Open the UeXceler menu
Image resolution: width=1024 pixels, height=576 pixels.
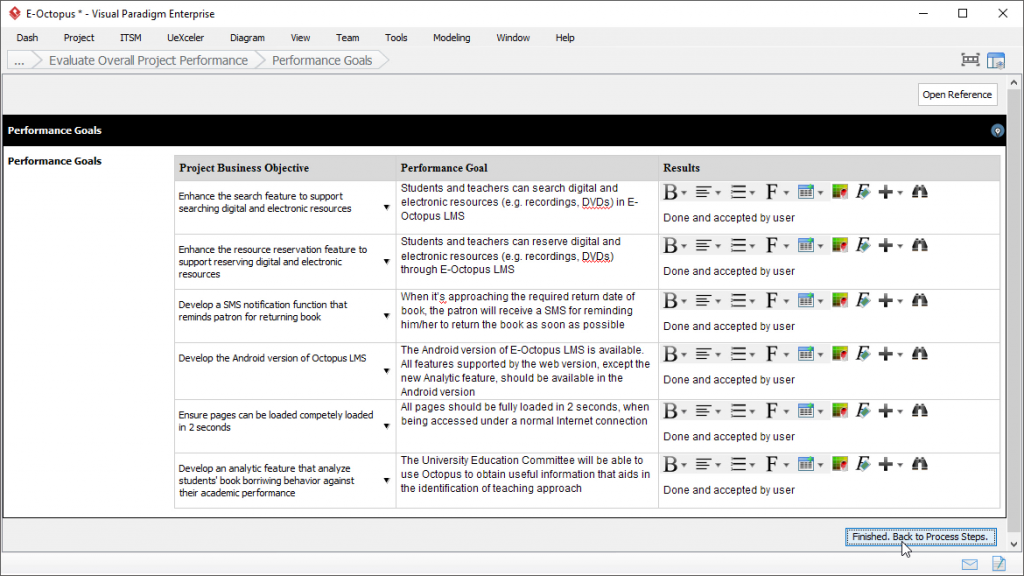185,38
